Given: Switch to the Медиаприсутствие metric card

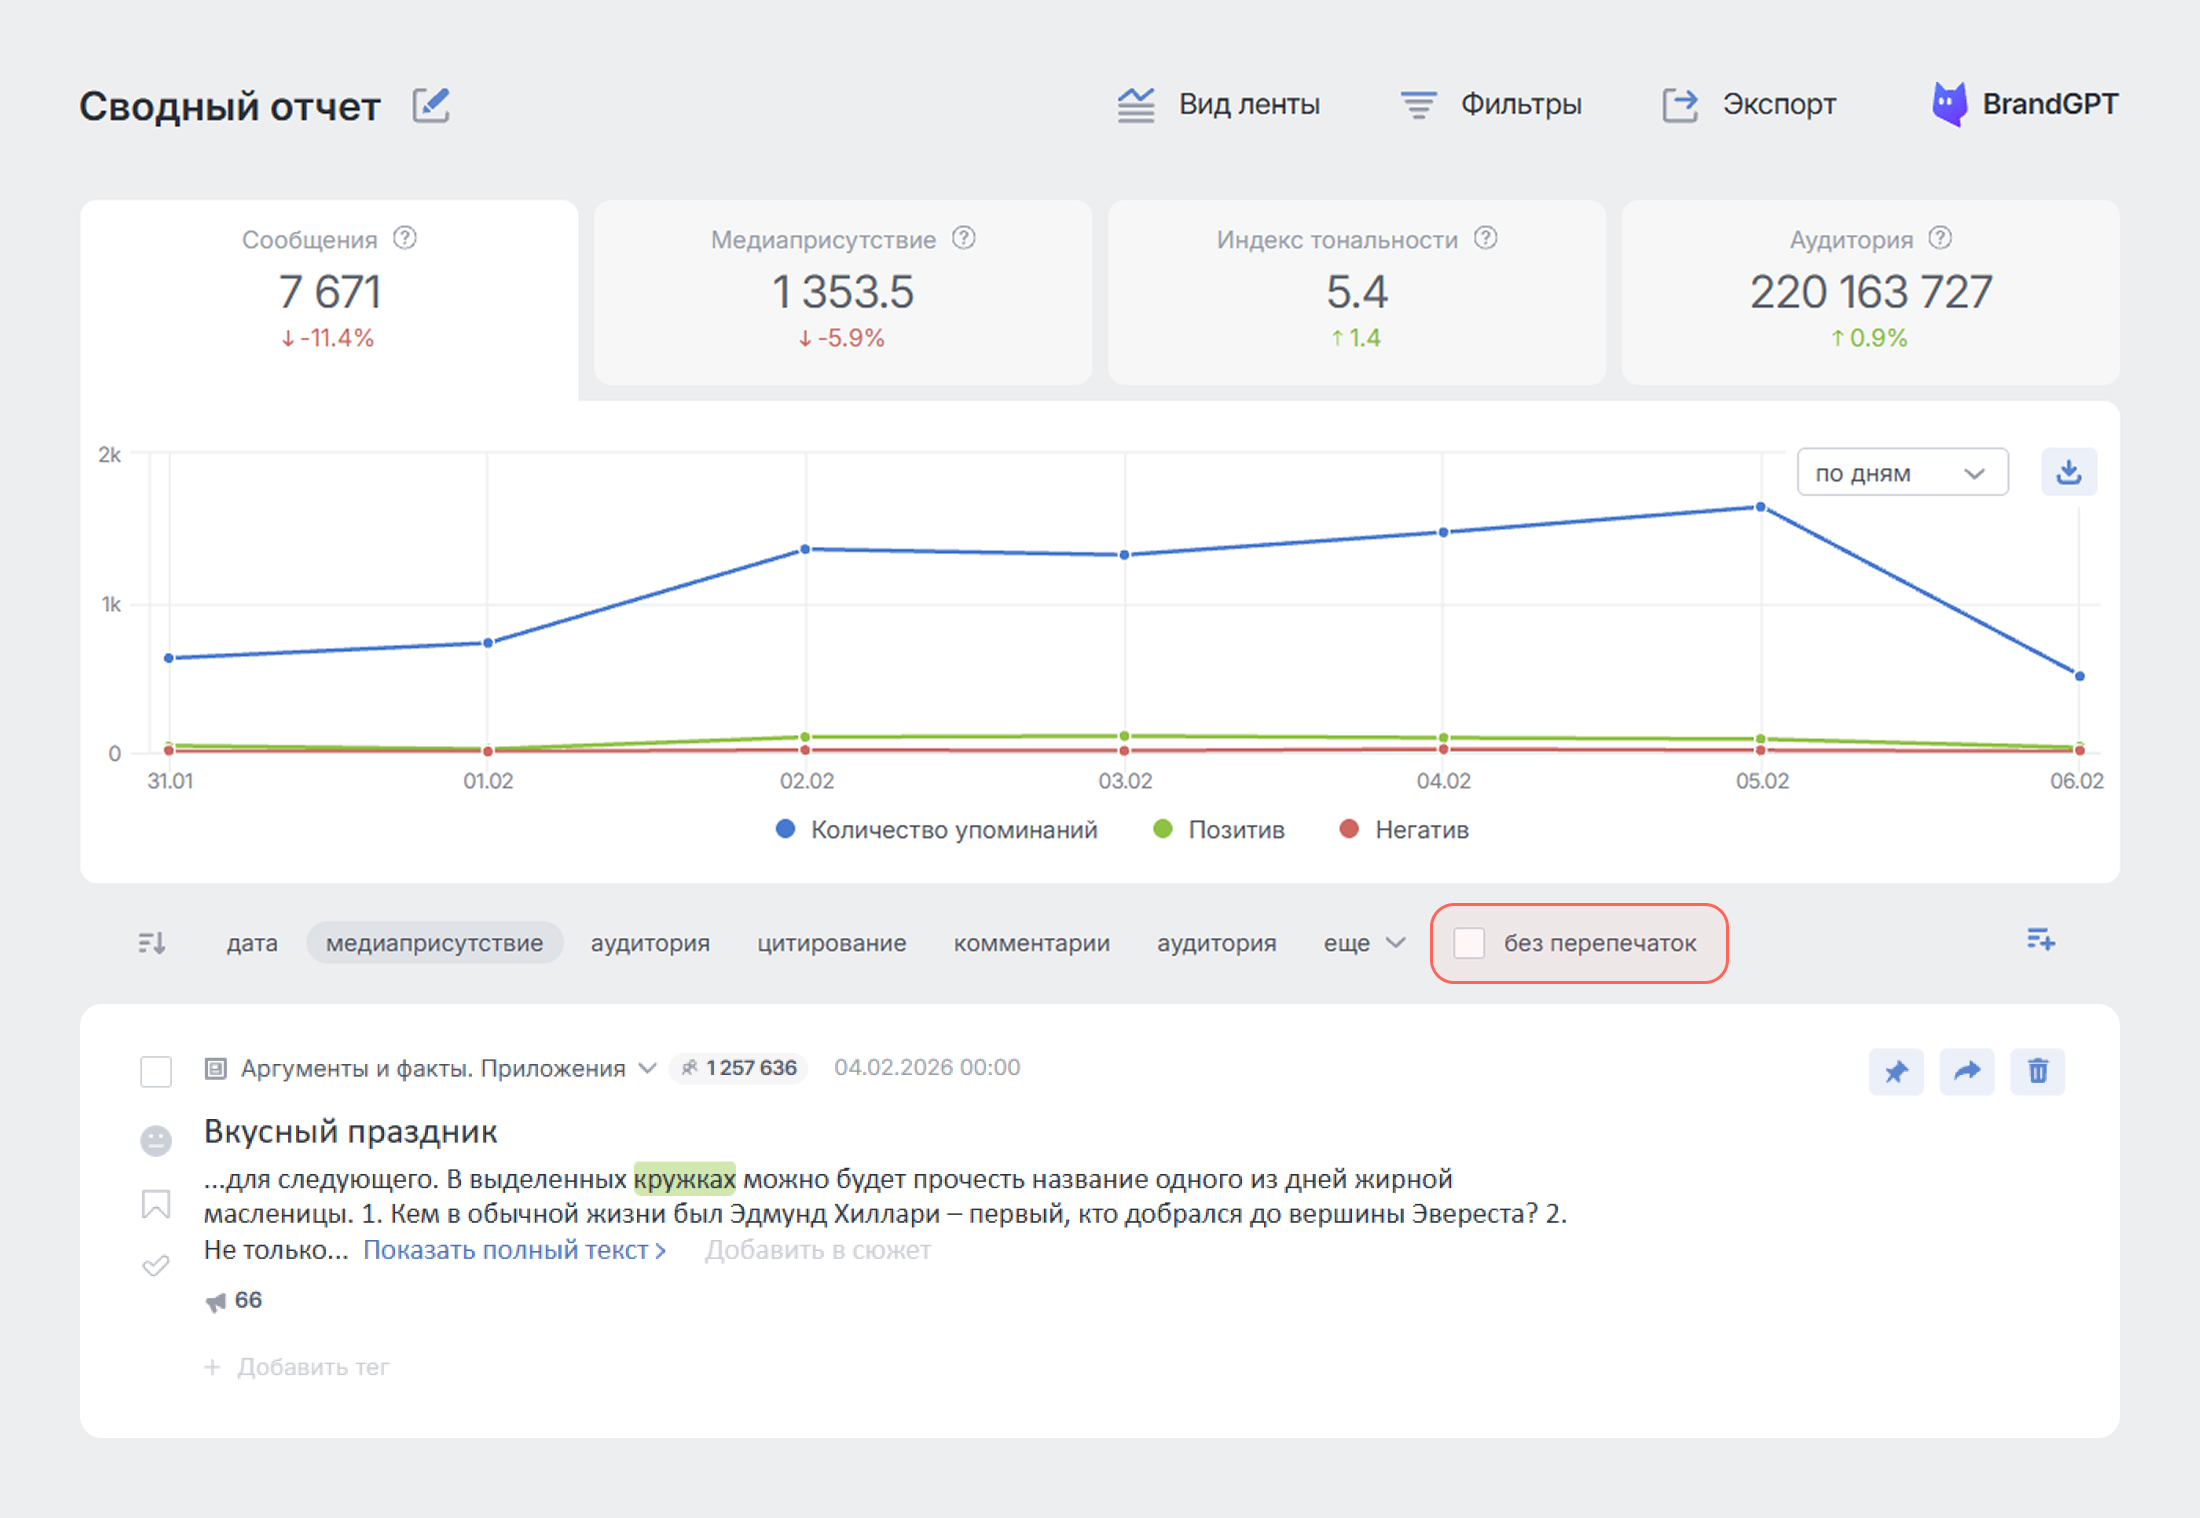Looking at the screenshot, I should 842,292.
